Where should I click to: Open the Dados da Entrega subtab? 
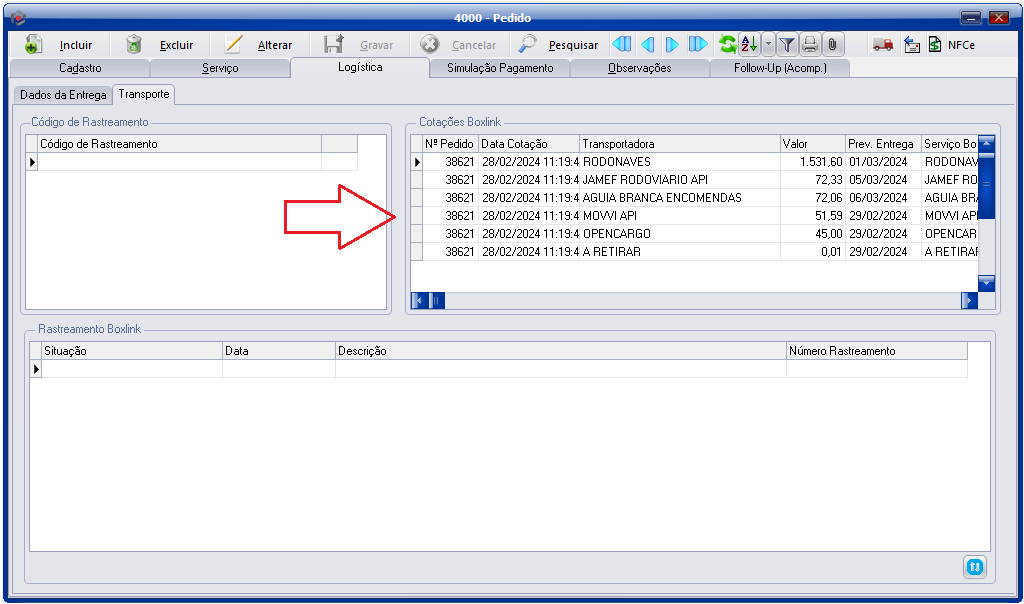63,94
